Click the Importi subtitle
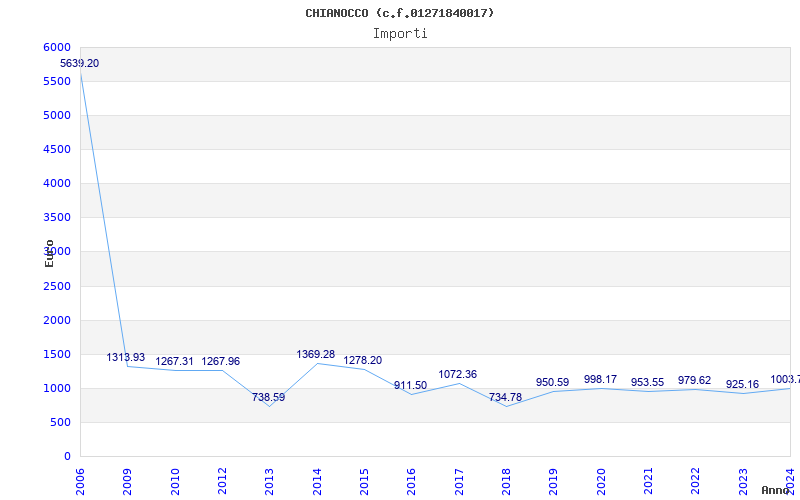This screenshot has height=500, width=800. pos(400,34)
